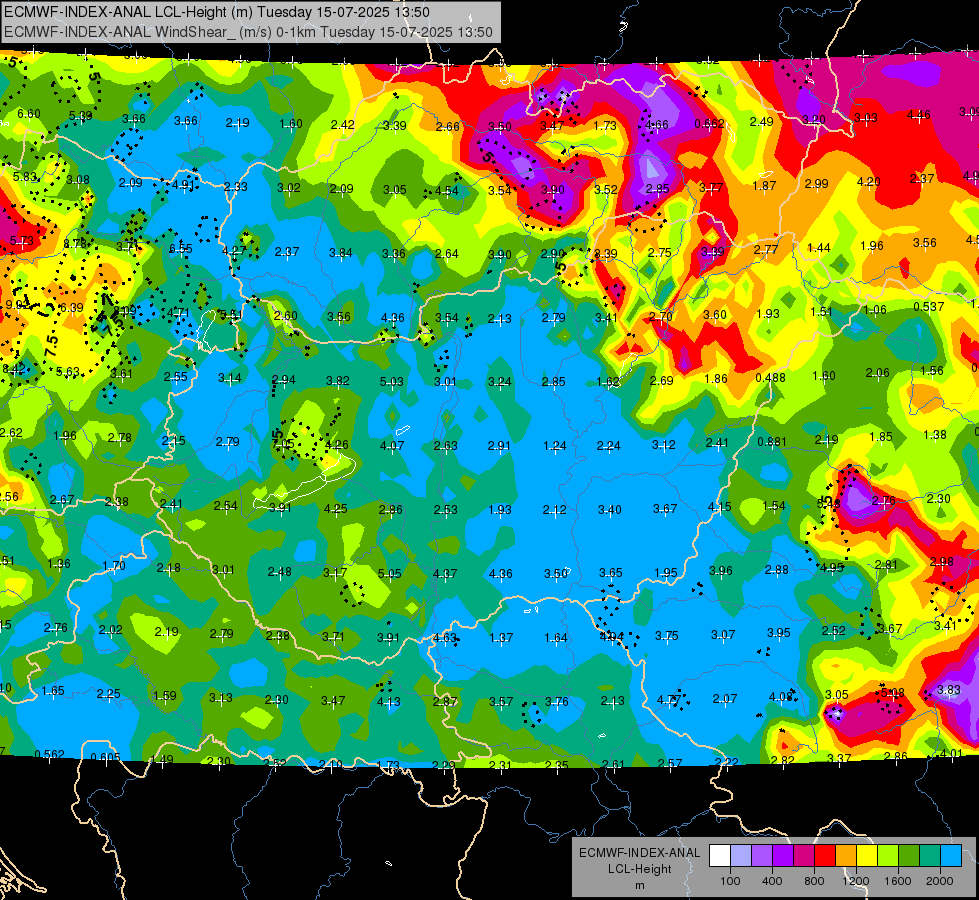Viewport: 979px width, 900px height.
Task: Click the wind shear value 0.562
Action: (x=49, y=754)
